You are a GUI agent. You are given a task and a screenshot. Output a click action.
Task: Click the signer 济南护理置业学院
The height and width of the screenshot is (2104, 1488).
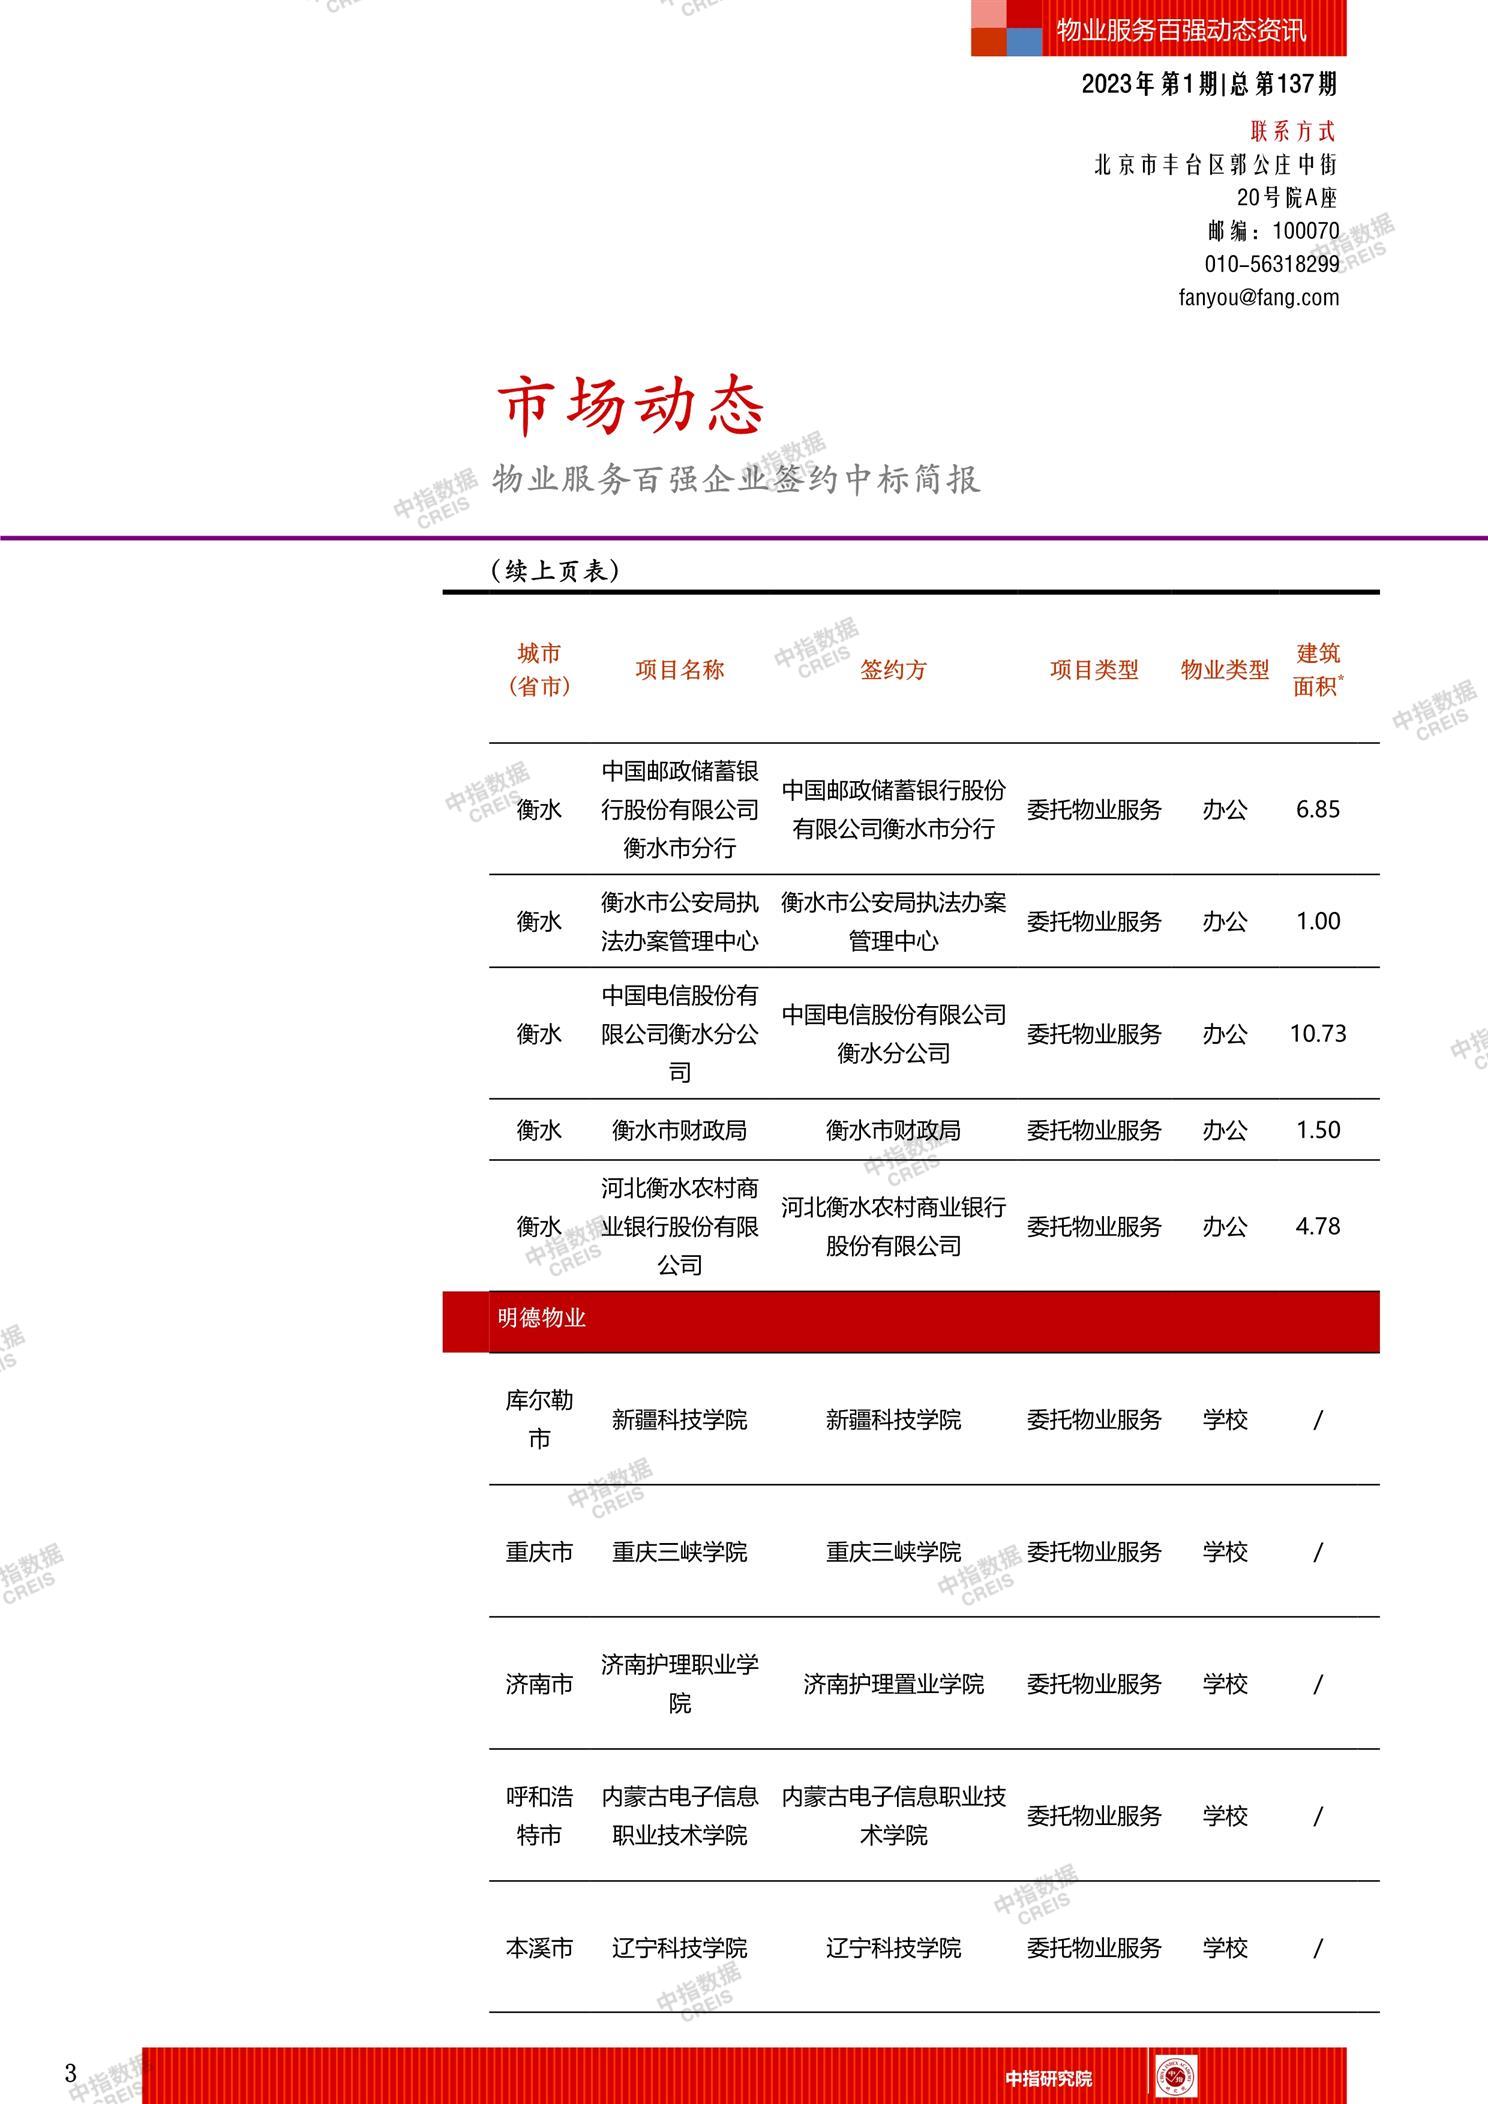(x=894, y=1684)
